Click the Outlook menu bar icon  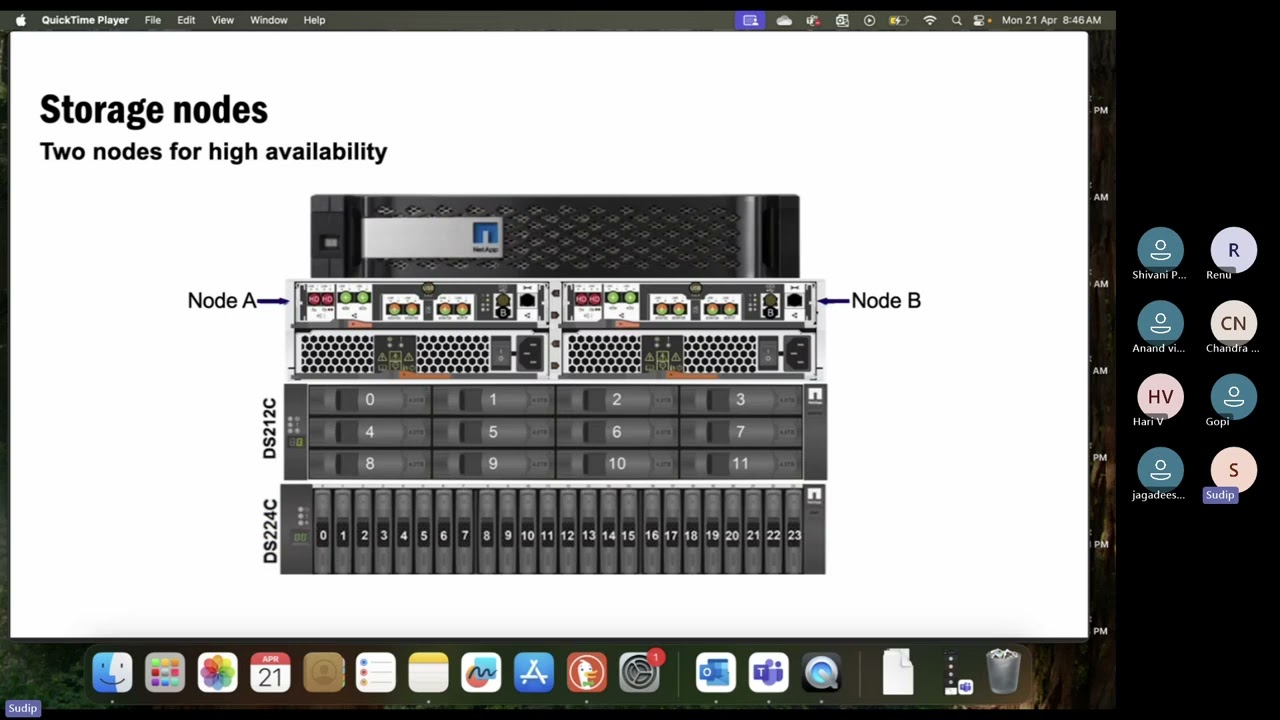[842, 20]
